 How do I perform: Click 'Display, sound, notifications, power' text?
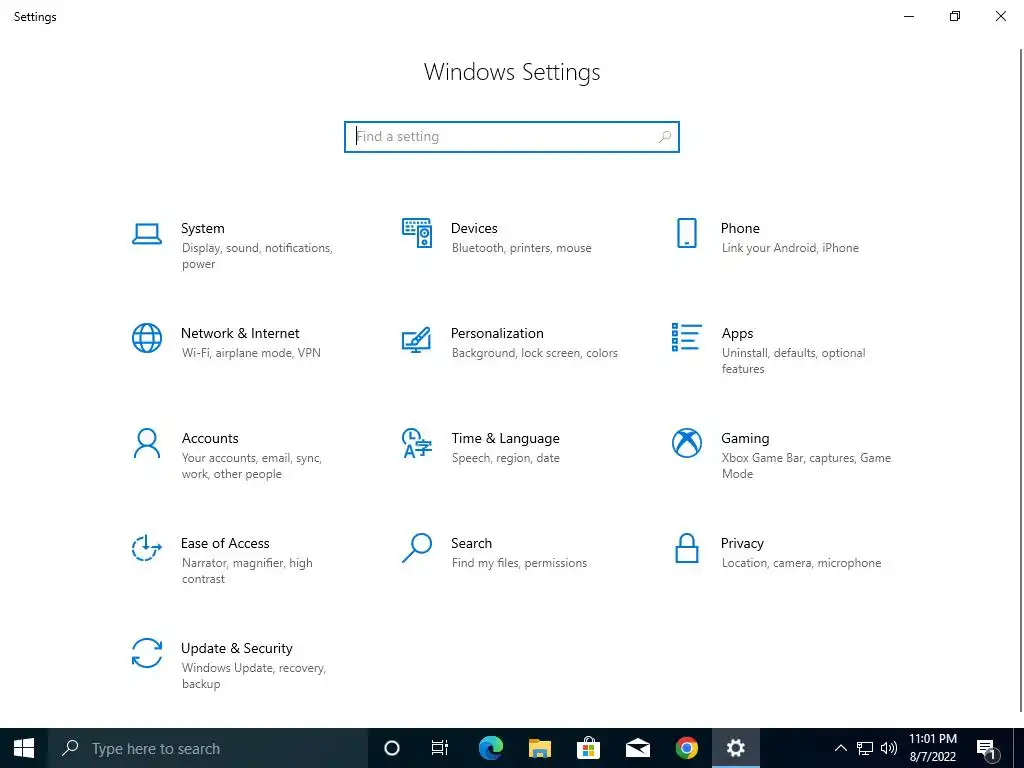tap(257, 256)
